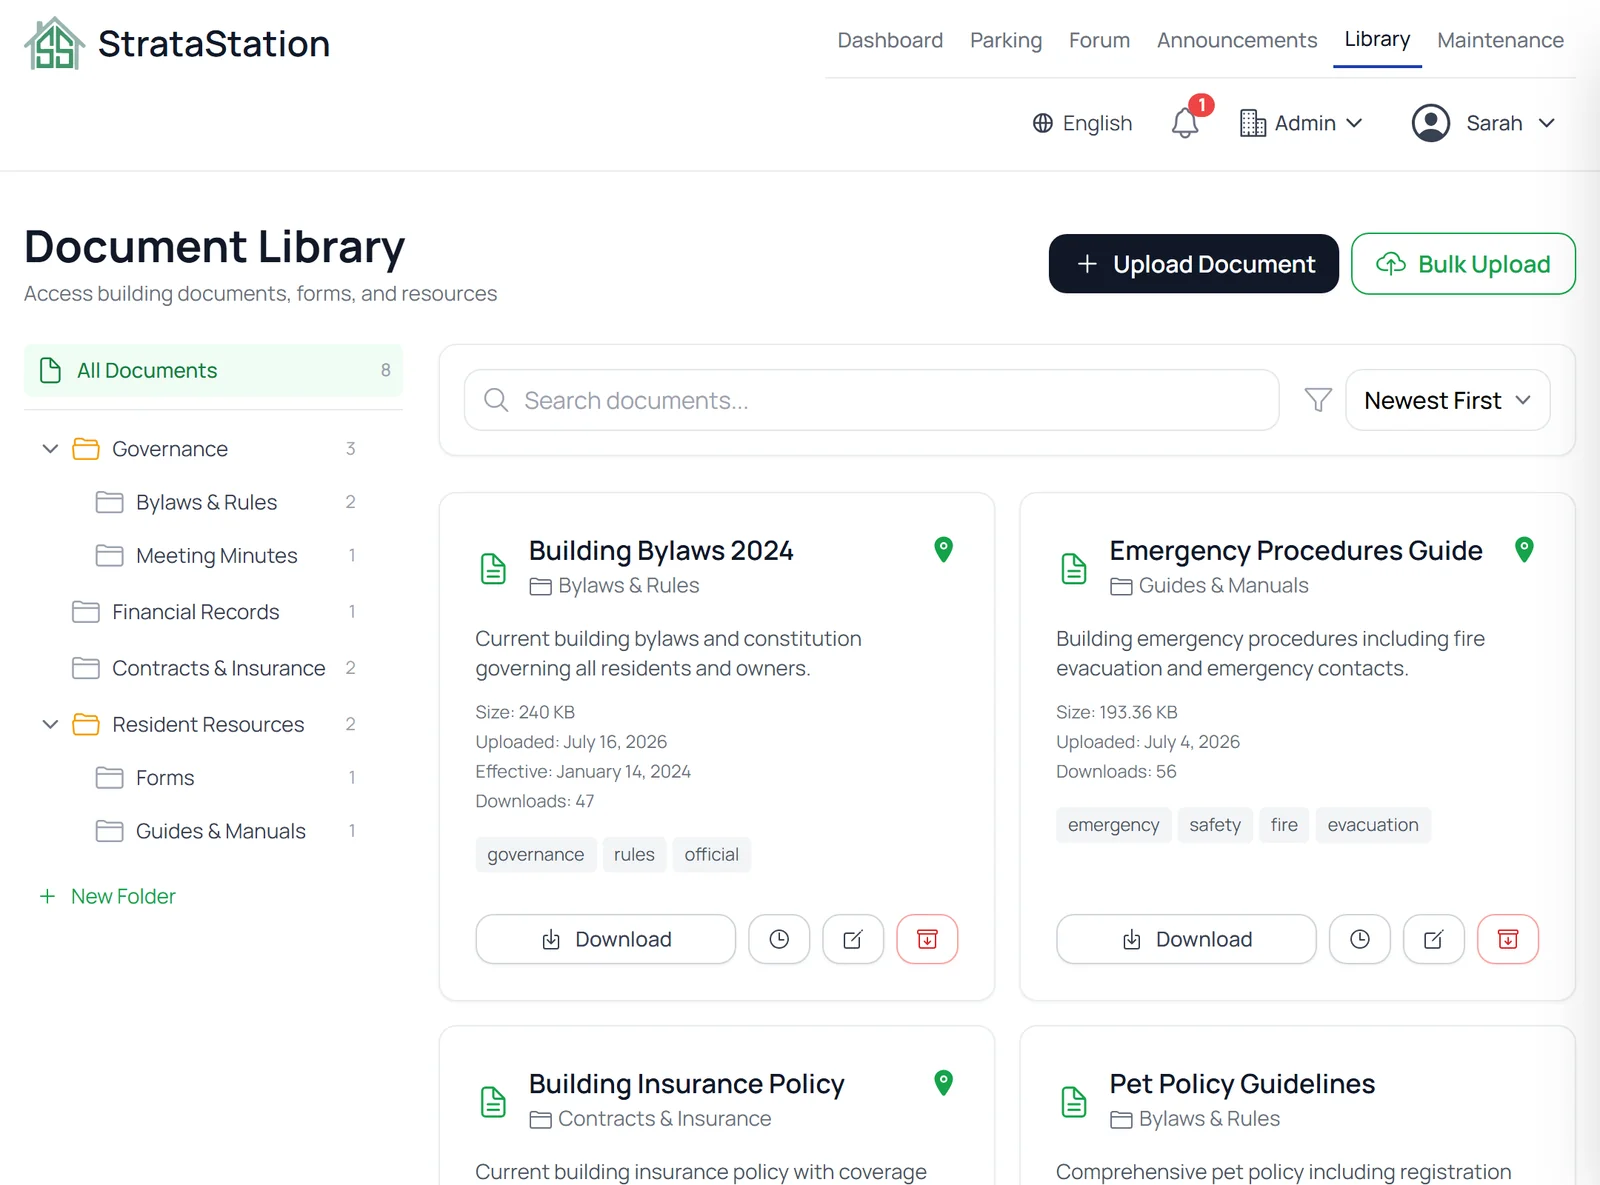Create a New Folder
This screenshot has width=1600, height=1185.
107,896
